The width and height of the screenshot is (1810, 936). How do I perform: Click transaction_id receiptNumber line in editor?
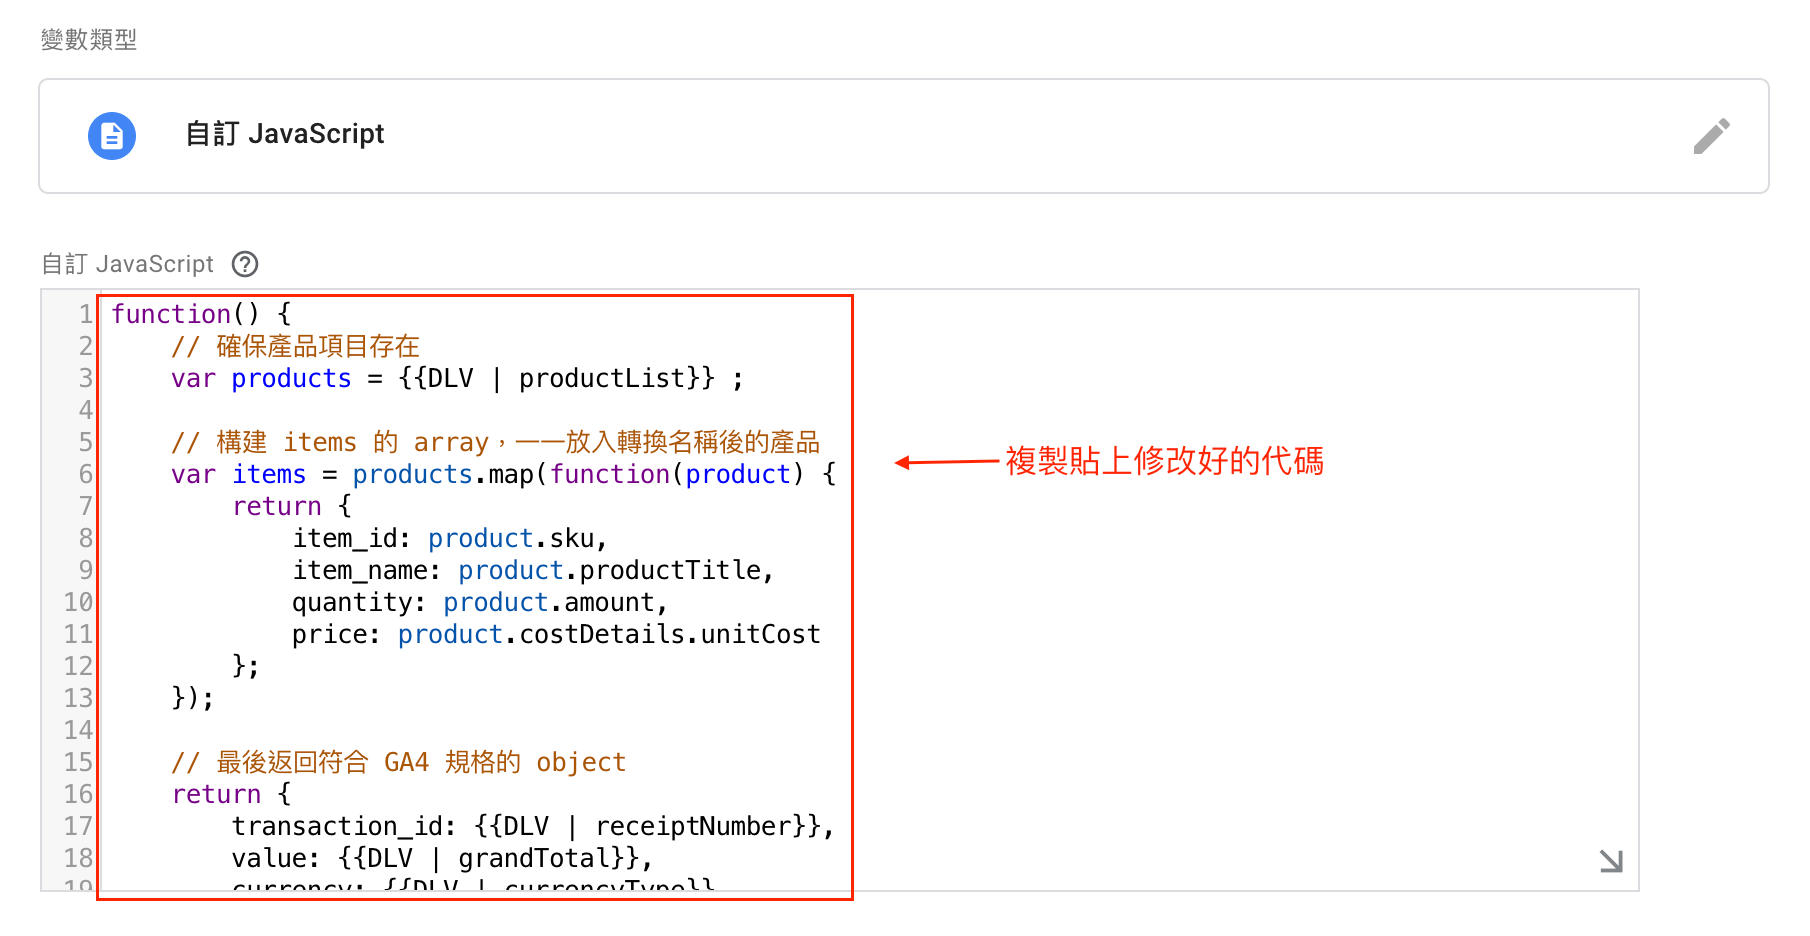point(533,827)
